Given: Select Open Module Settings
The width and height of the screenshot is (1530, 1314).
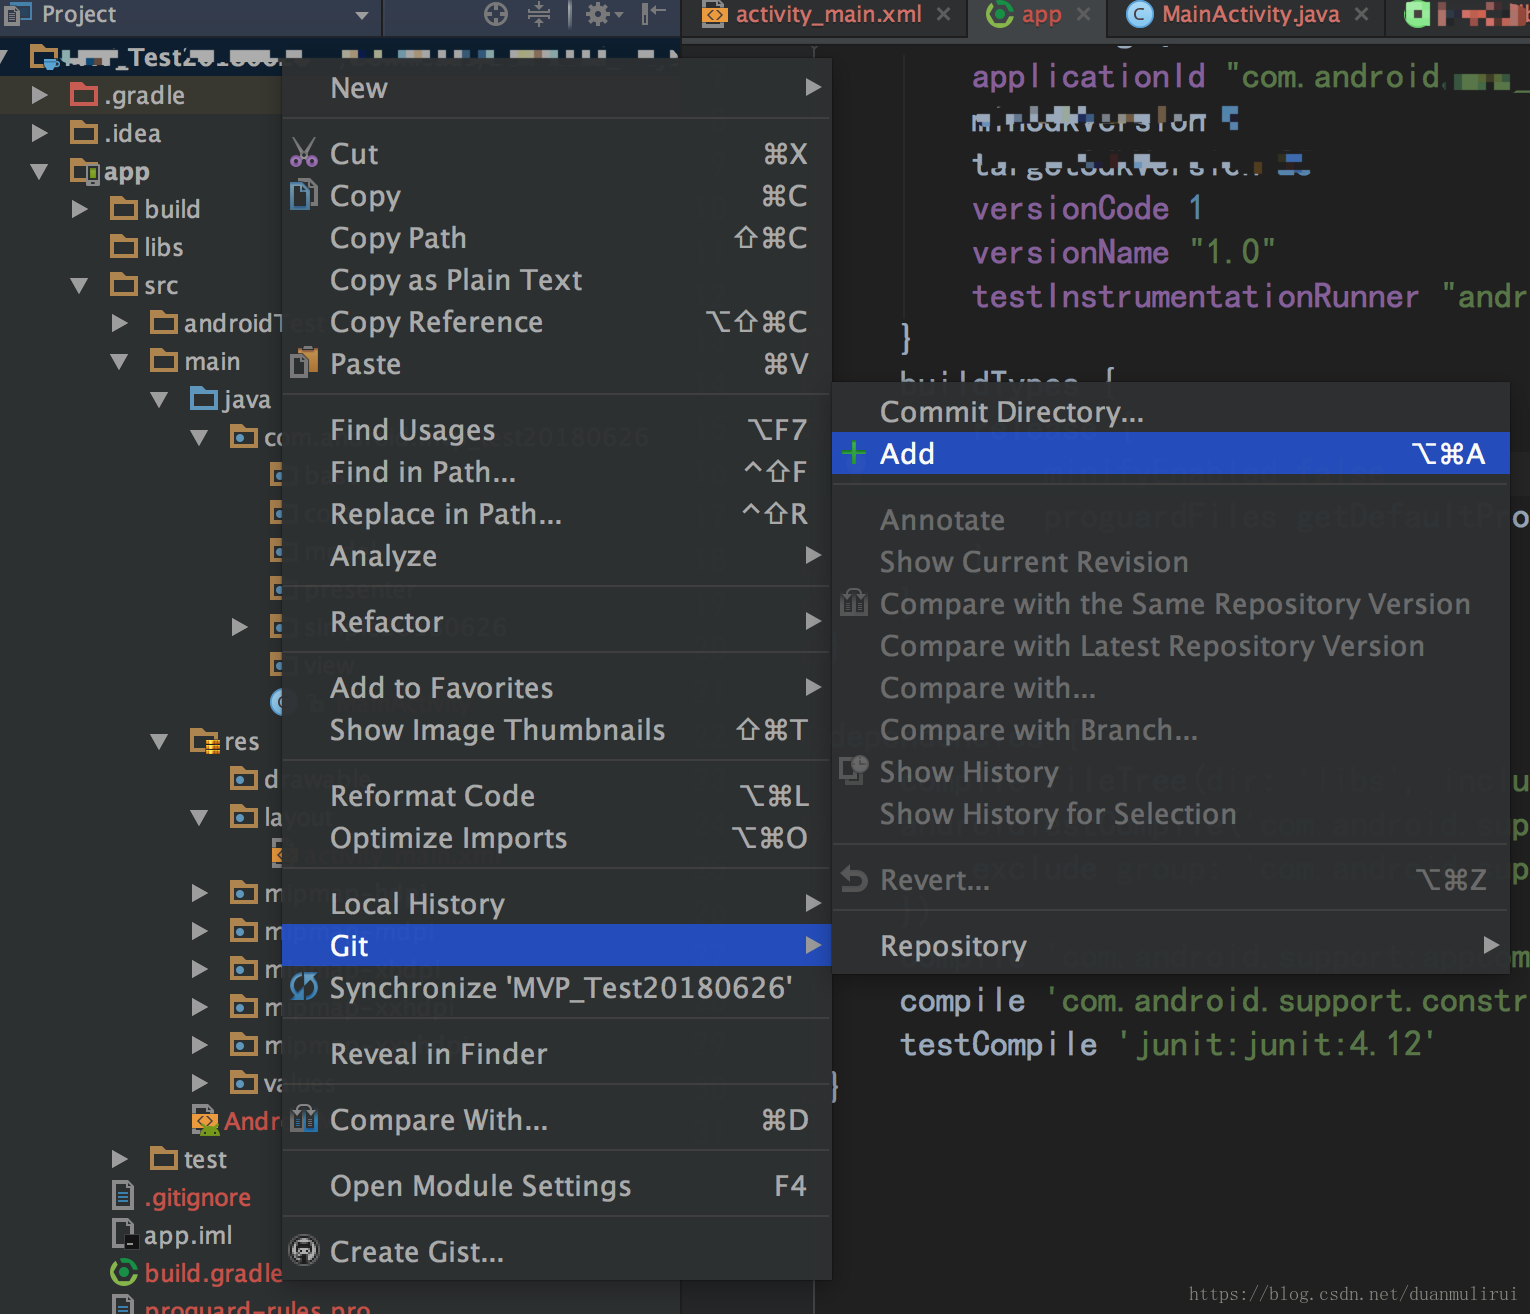Looking at the screenshot, I should [557, 1186].
